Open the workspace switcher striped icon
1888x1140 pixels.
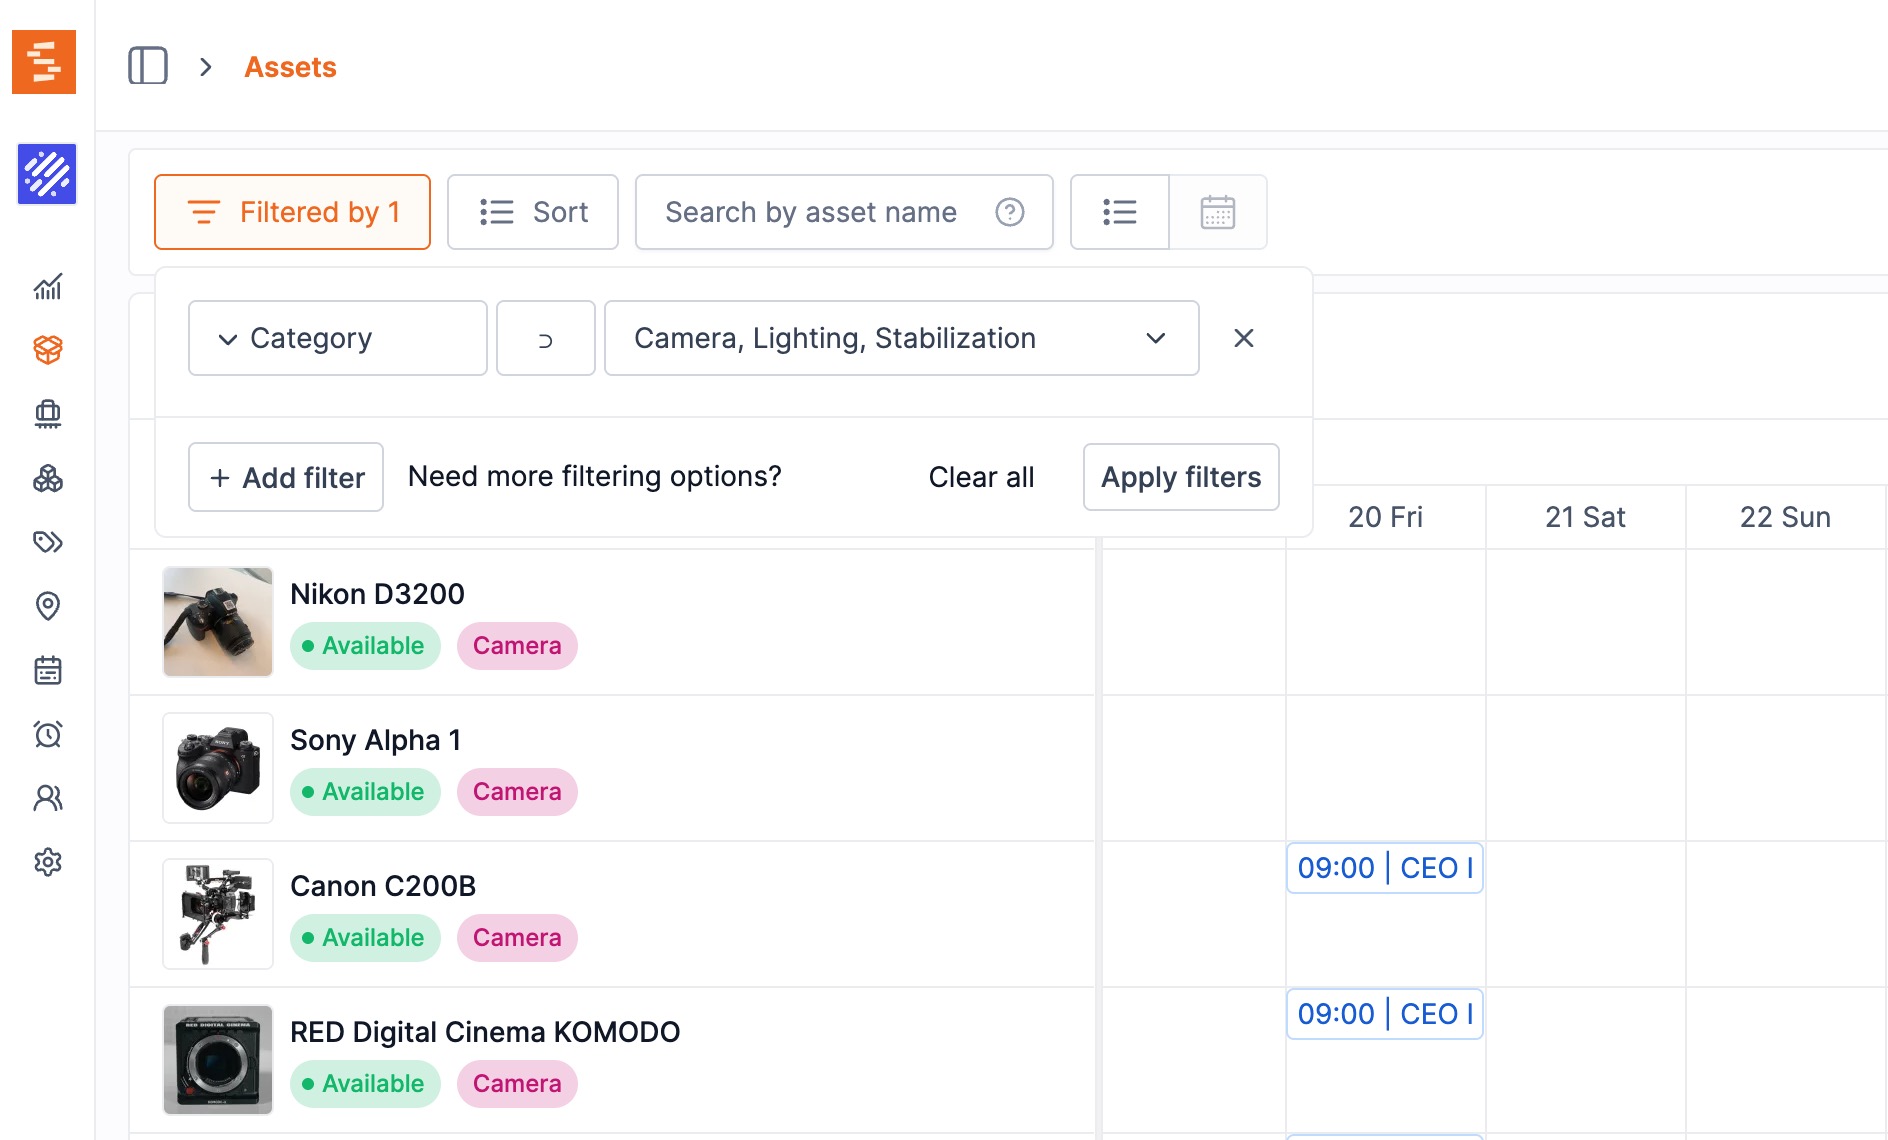47,174
